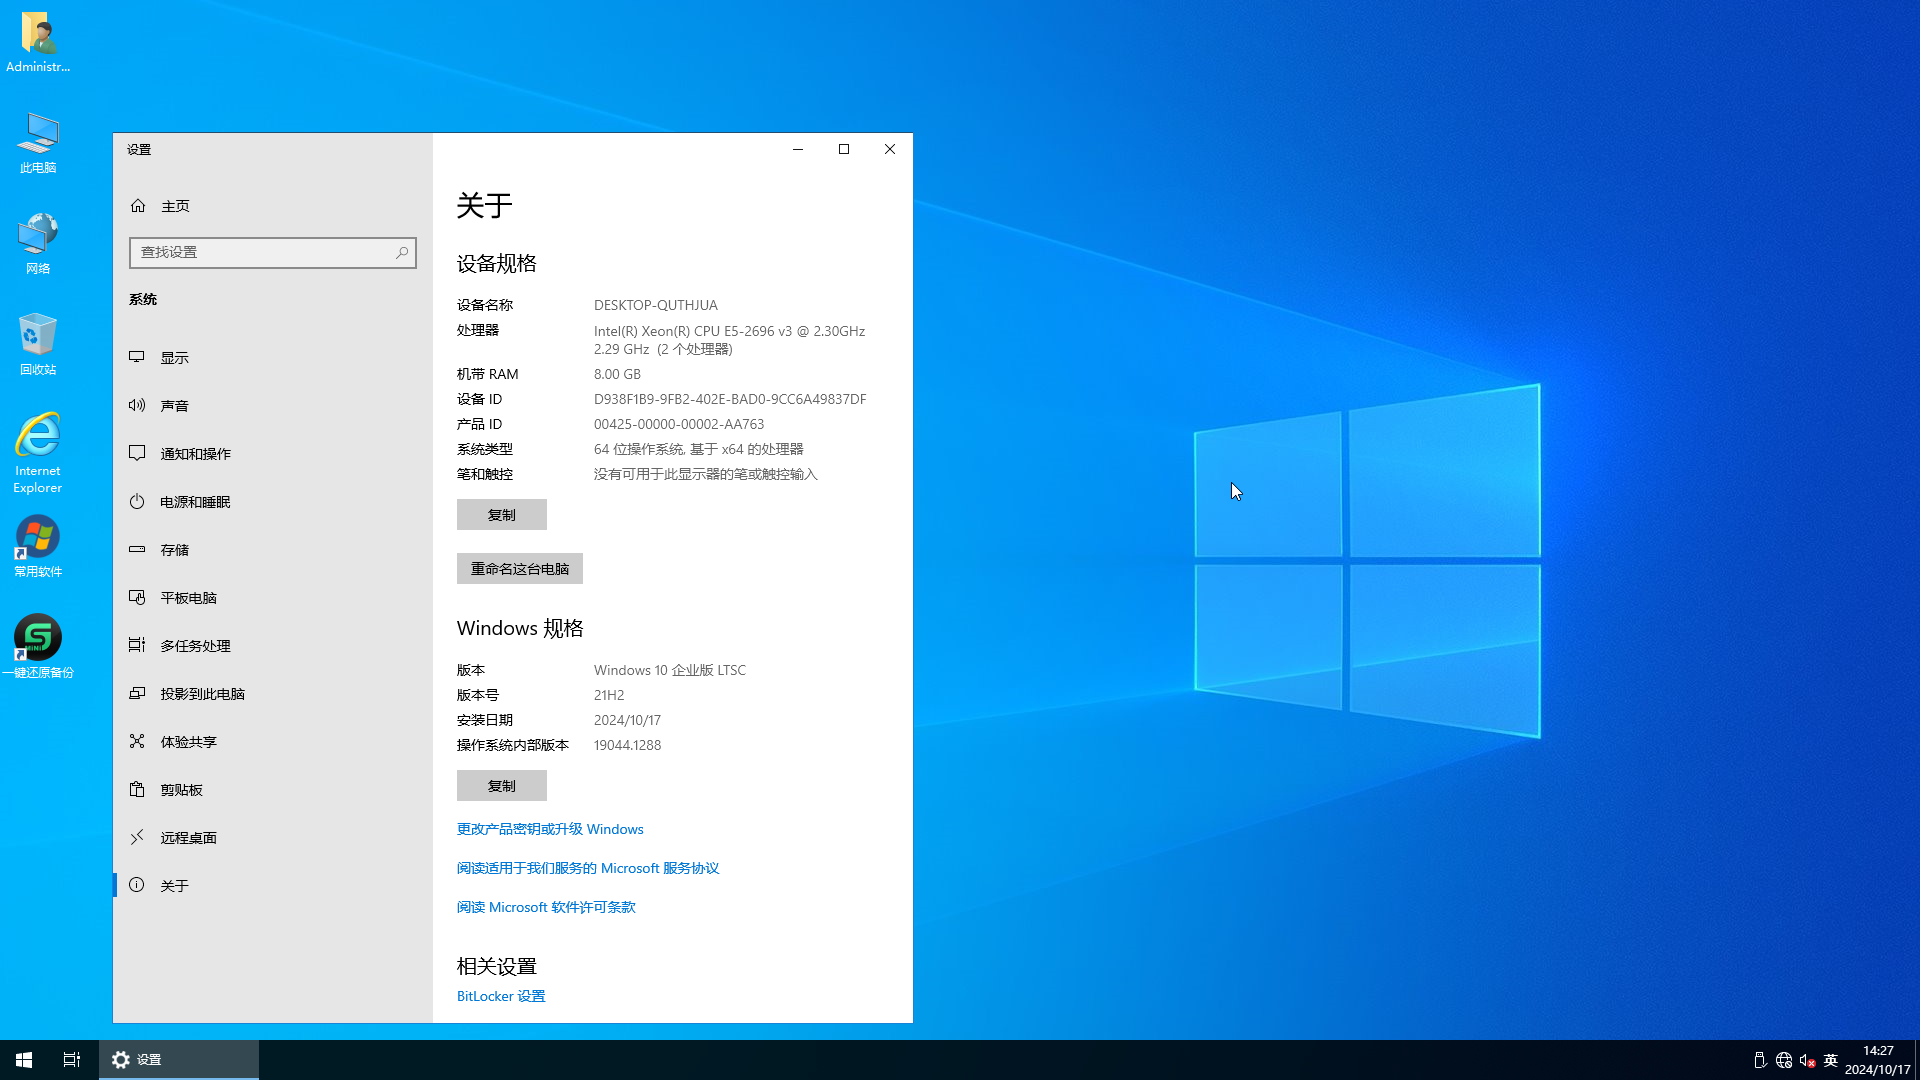Click the 8.00 GB RAM value
The height and width of the screenshot is (1080, 1920).
(617, 374)
